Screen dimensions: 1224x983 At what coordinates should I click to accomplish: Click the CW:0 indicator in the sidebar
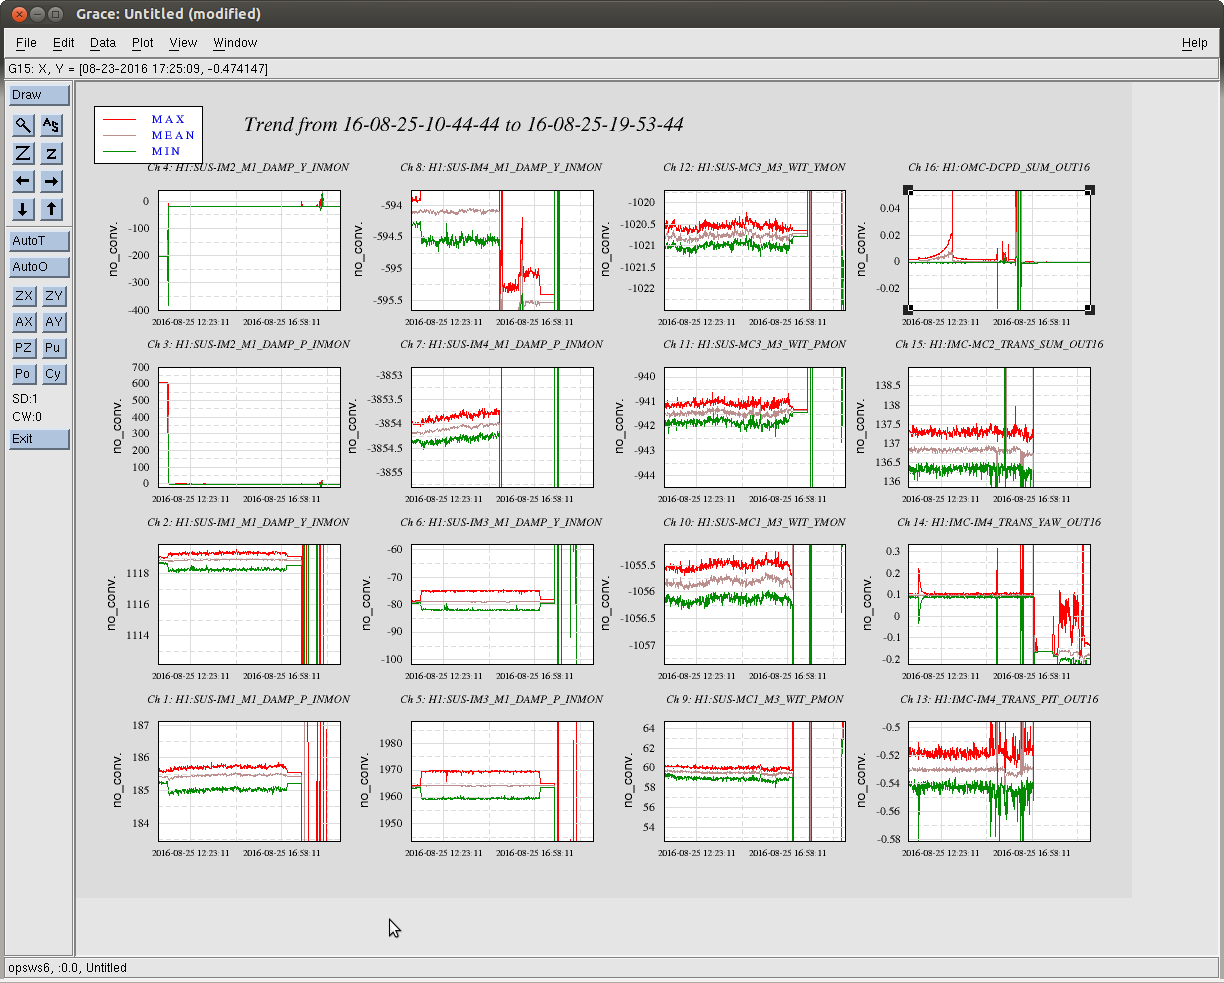27,416
